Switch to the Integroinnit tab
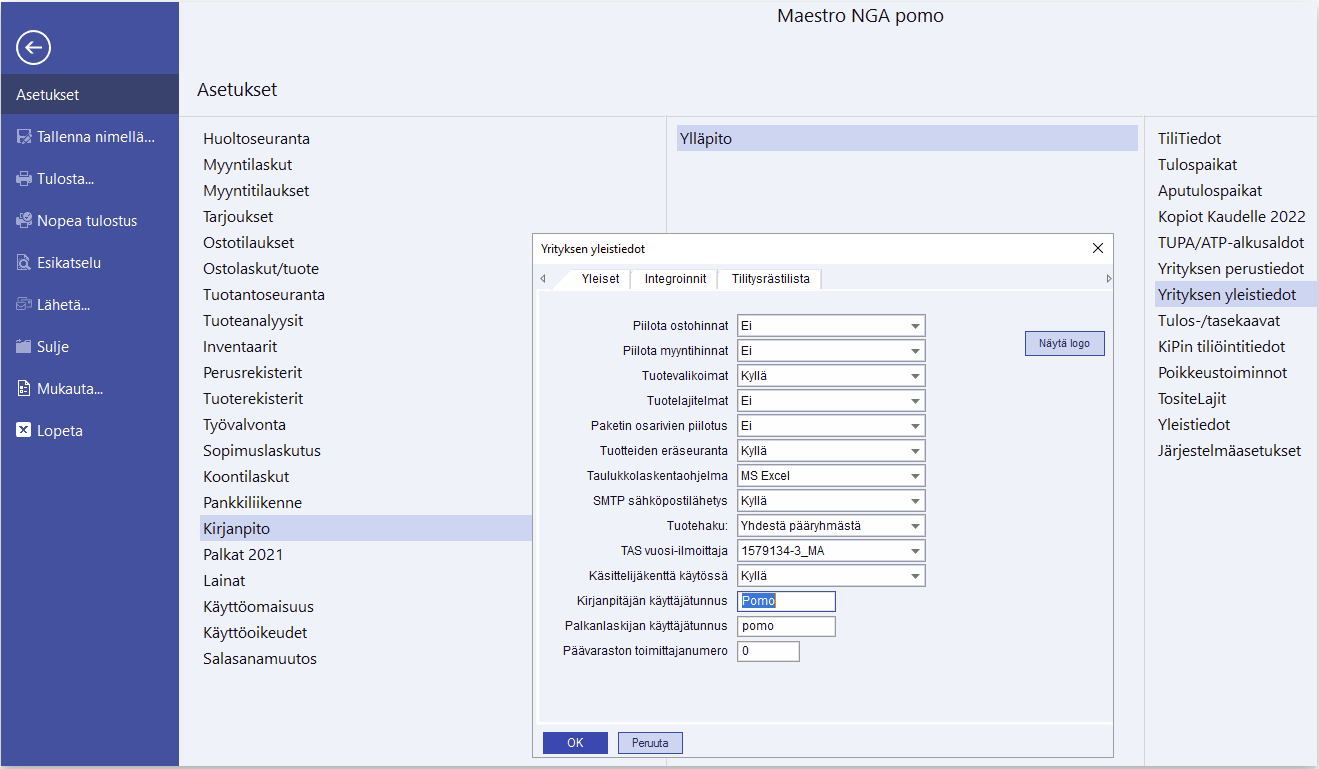The image size is (1319, 769). tap(675, 279)
